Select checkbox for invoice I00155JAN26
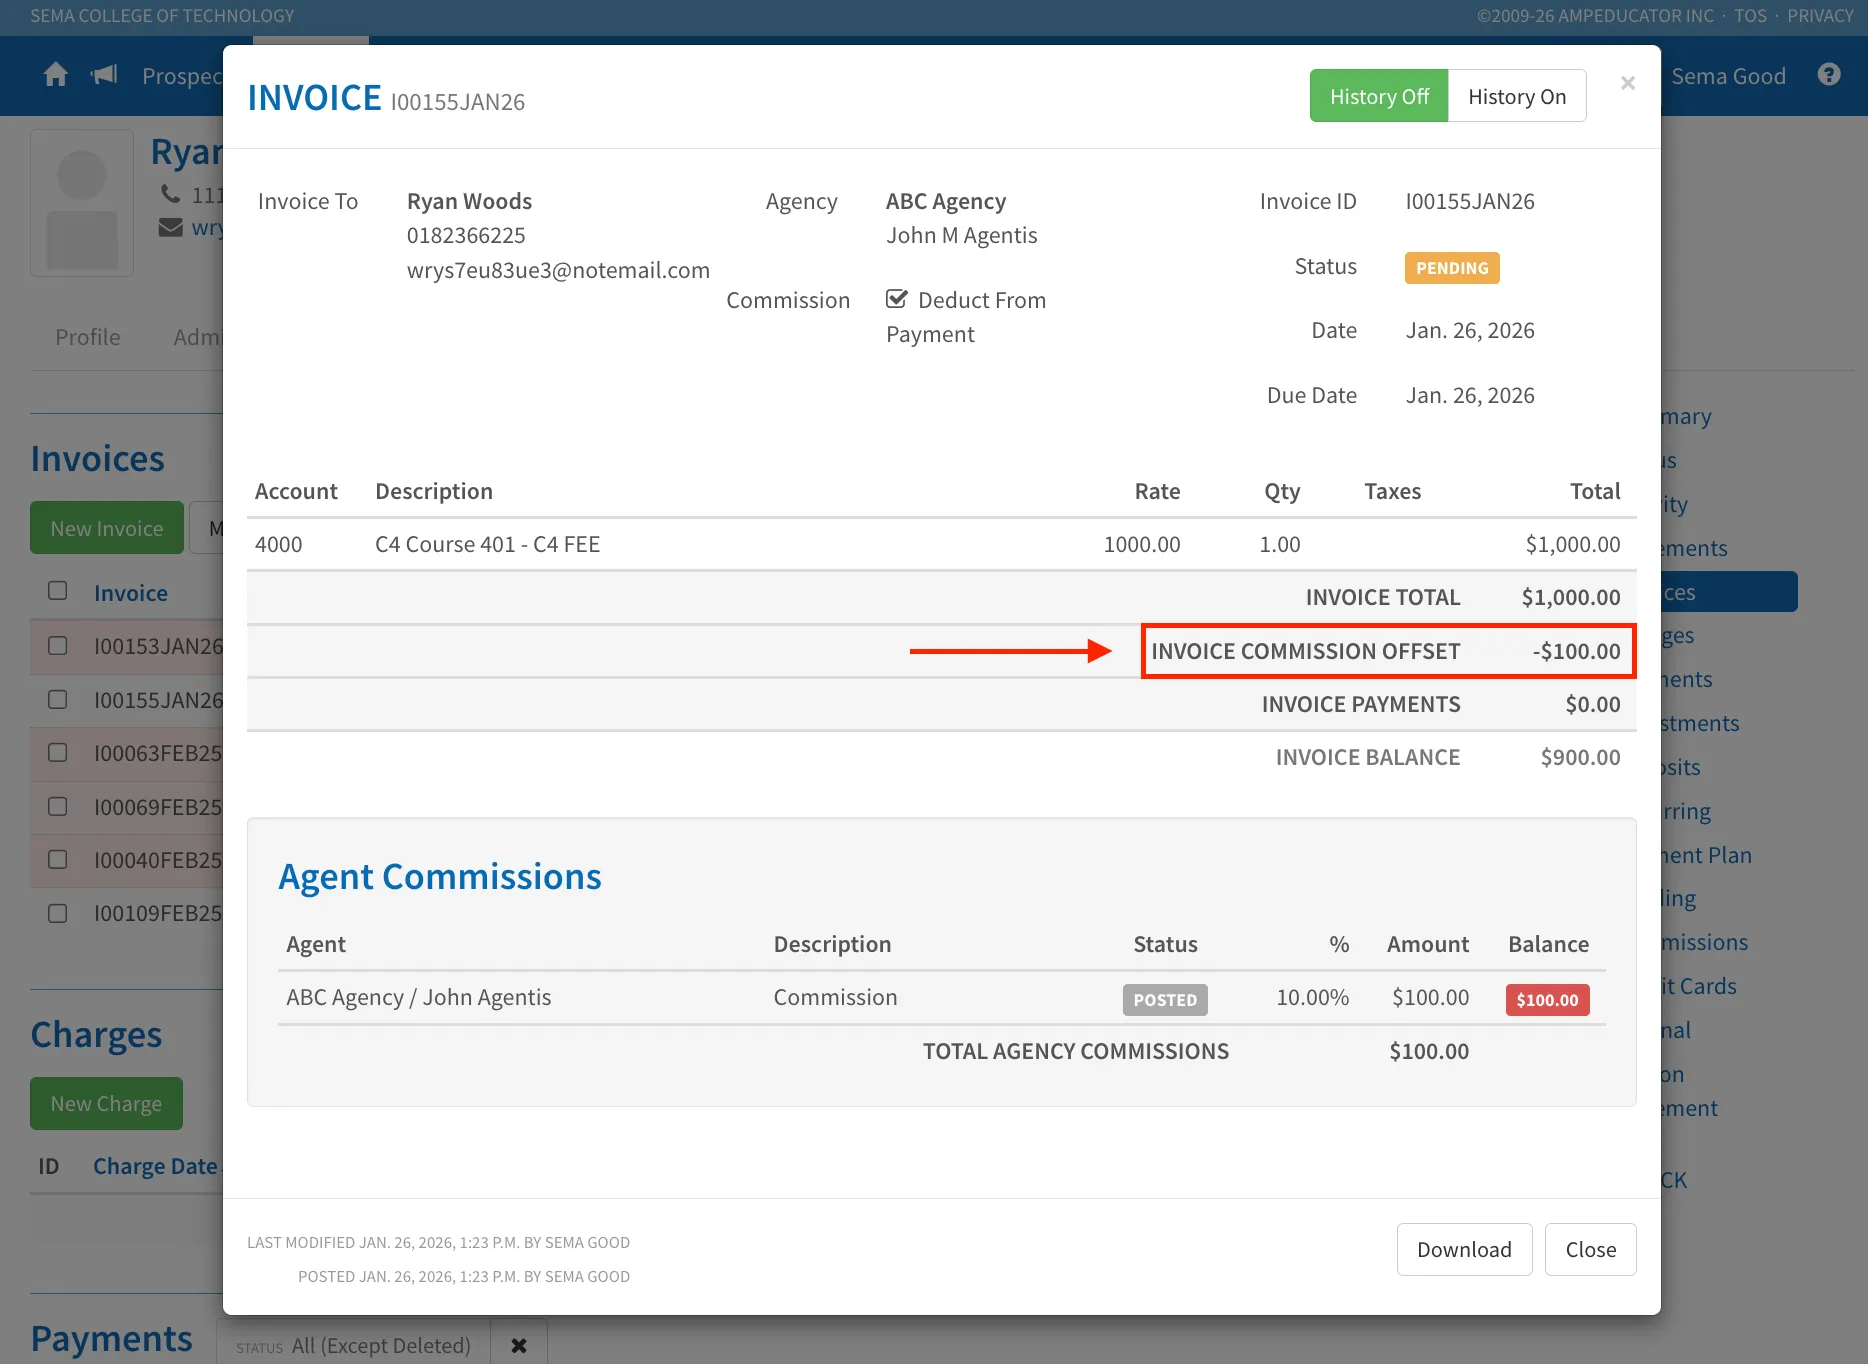This screenshot has height=1364, width=1868. (58, 699)
